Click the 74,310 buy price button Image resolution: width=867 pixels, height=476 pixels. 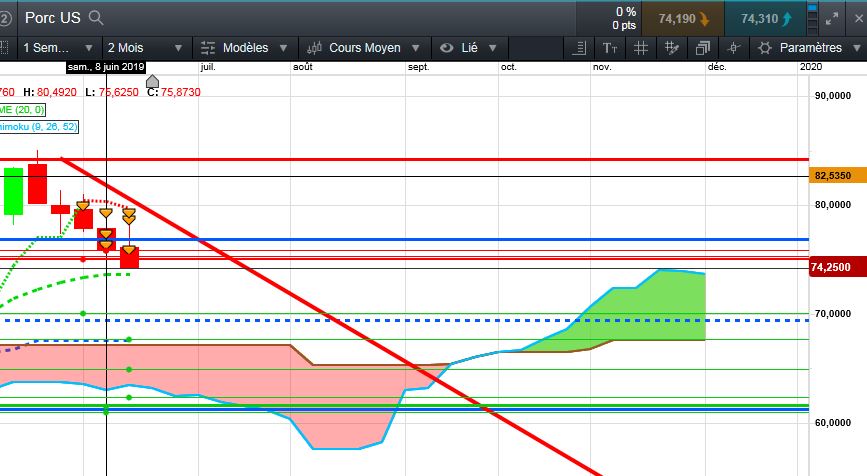(x=765, y=19)
